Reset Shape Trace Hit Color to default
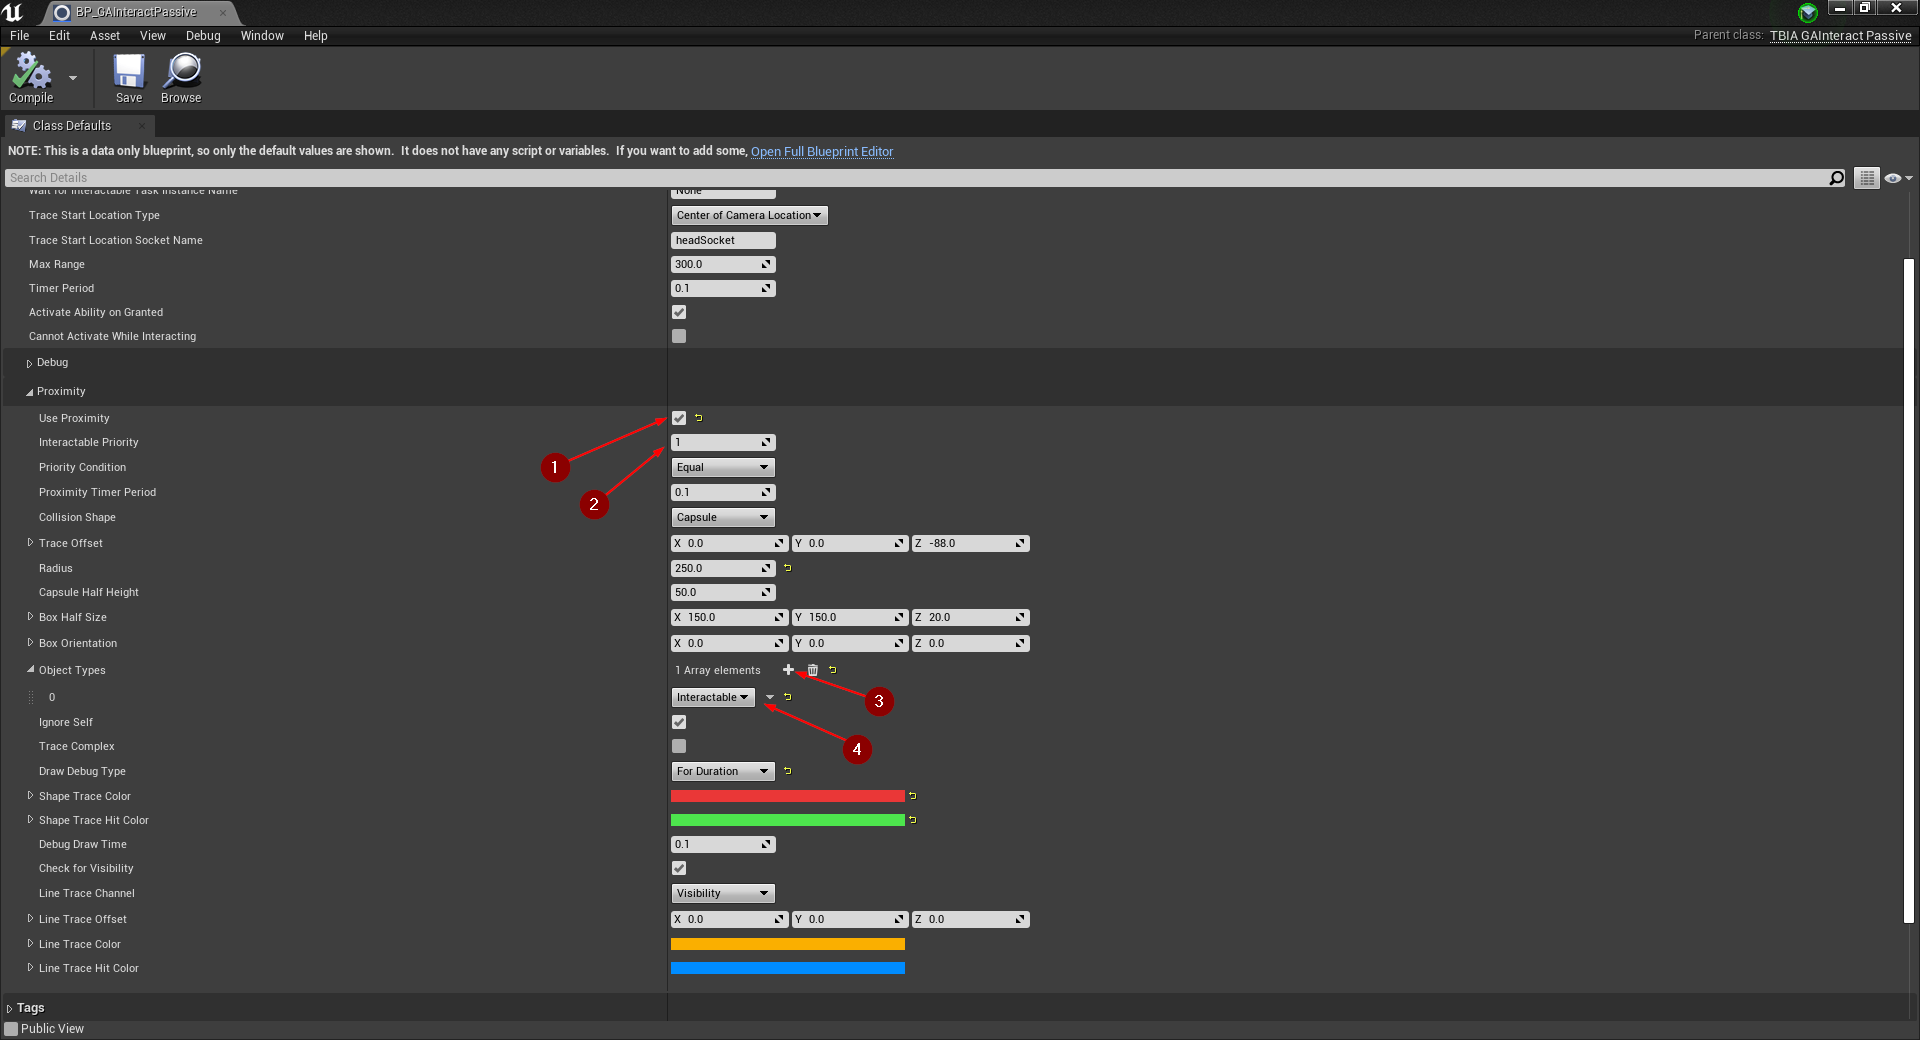1920x1040 pixels. [913, 820]
